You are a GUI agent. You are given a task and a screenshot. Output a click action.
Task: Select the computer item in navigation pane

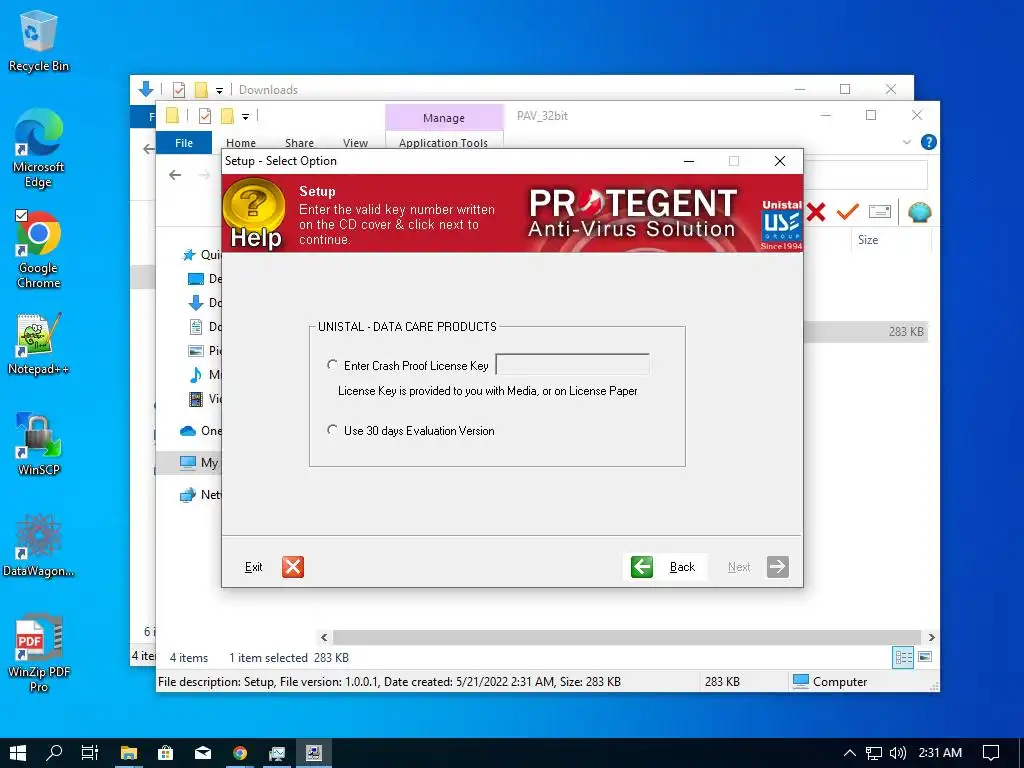click(187, 462)
